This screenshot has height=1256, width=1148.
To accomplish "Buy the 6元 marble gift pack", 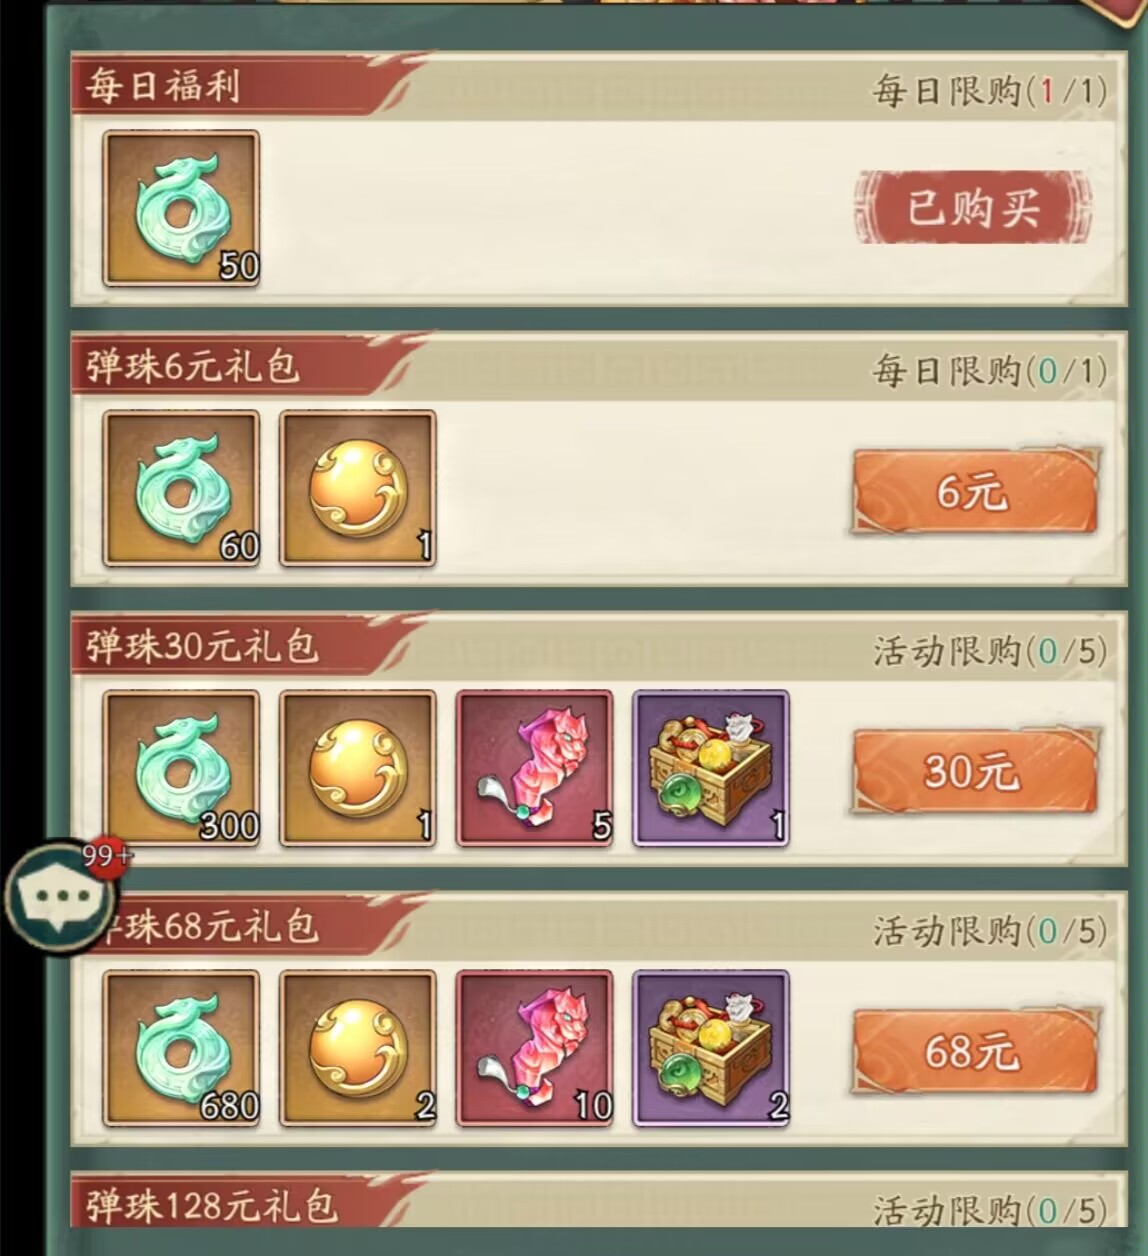I will click(x=975, y=491).
